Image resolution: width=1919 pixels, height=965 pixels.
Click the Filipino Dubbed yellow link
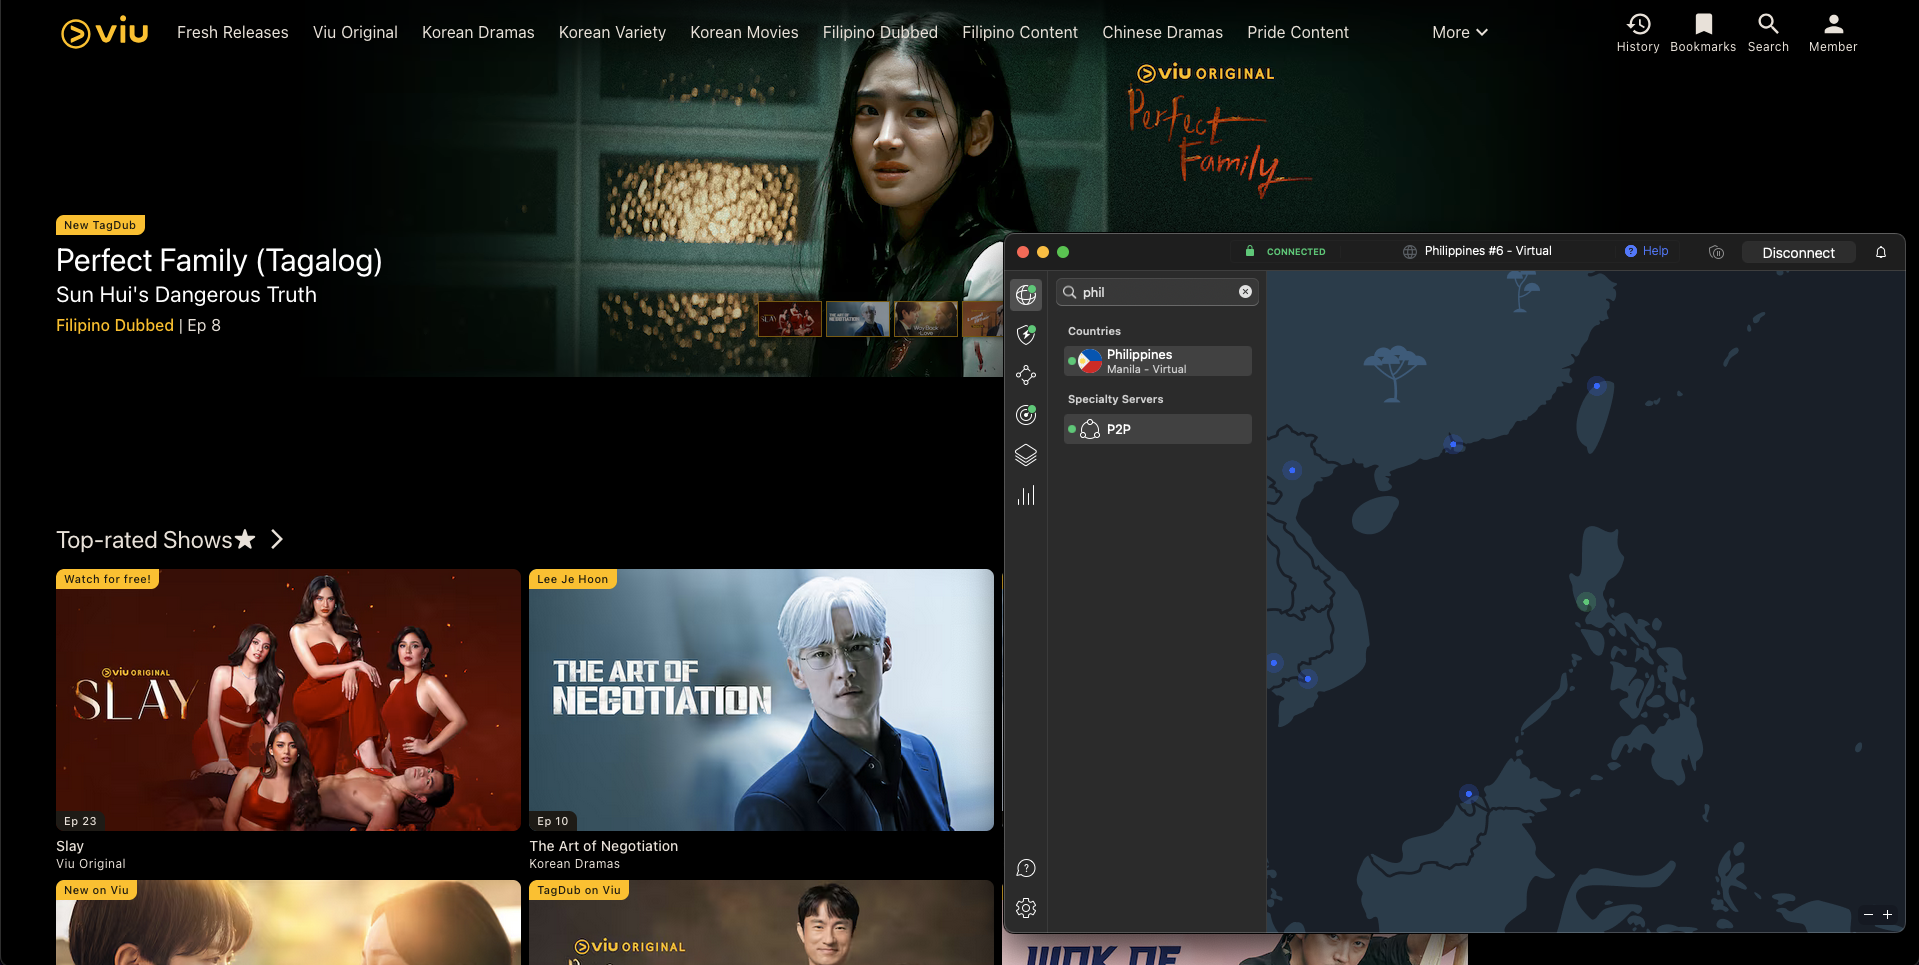[x=115, y=325]
